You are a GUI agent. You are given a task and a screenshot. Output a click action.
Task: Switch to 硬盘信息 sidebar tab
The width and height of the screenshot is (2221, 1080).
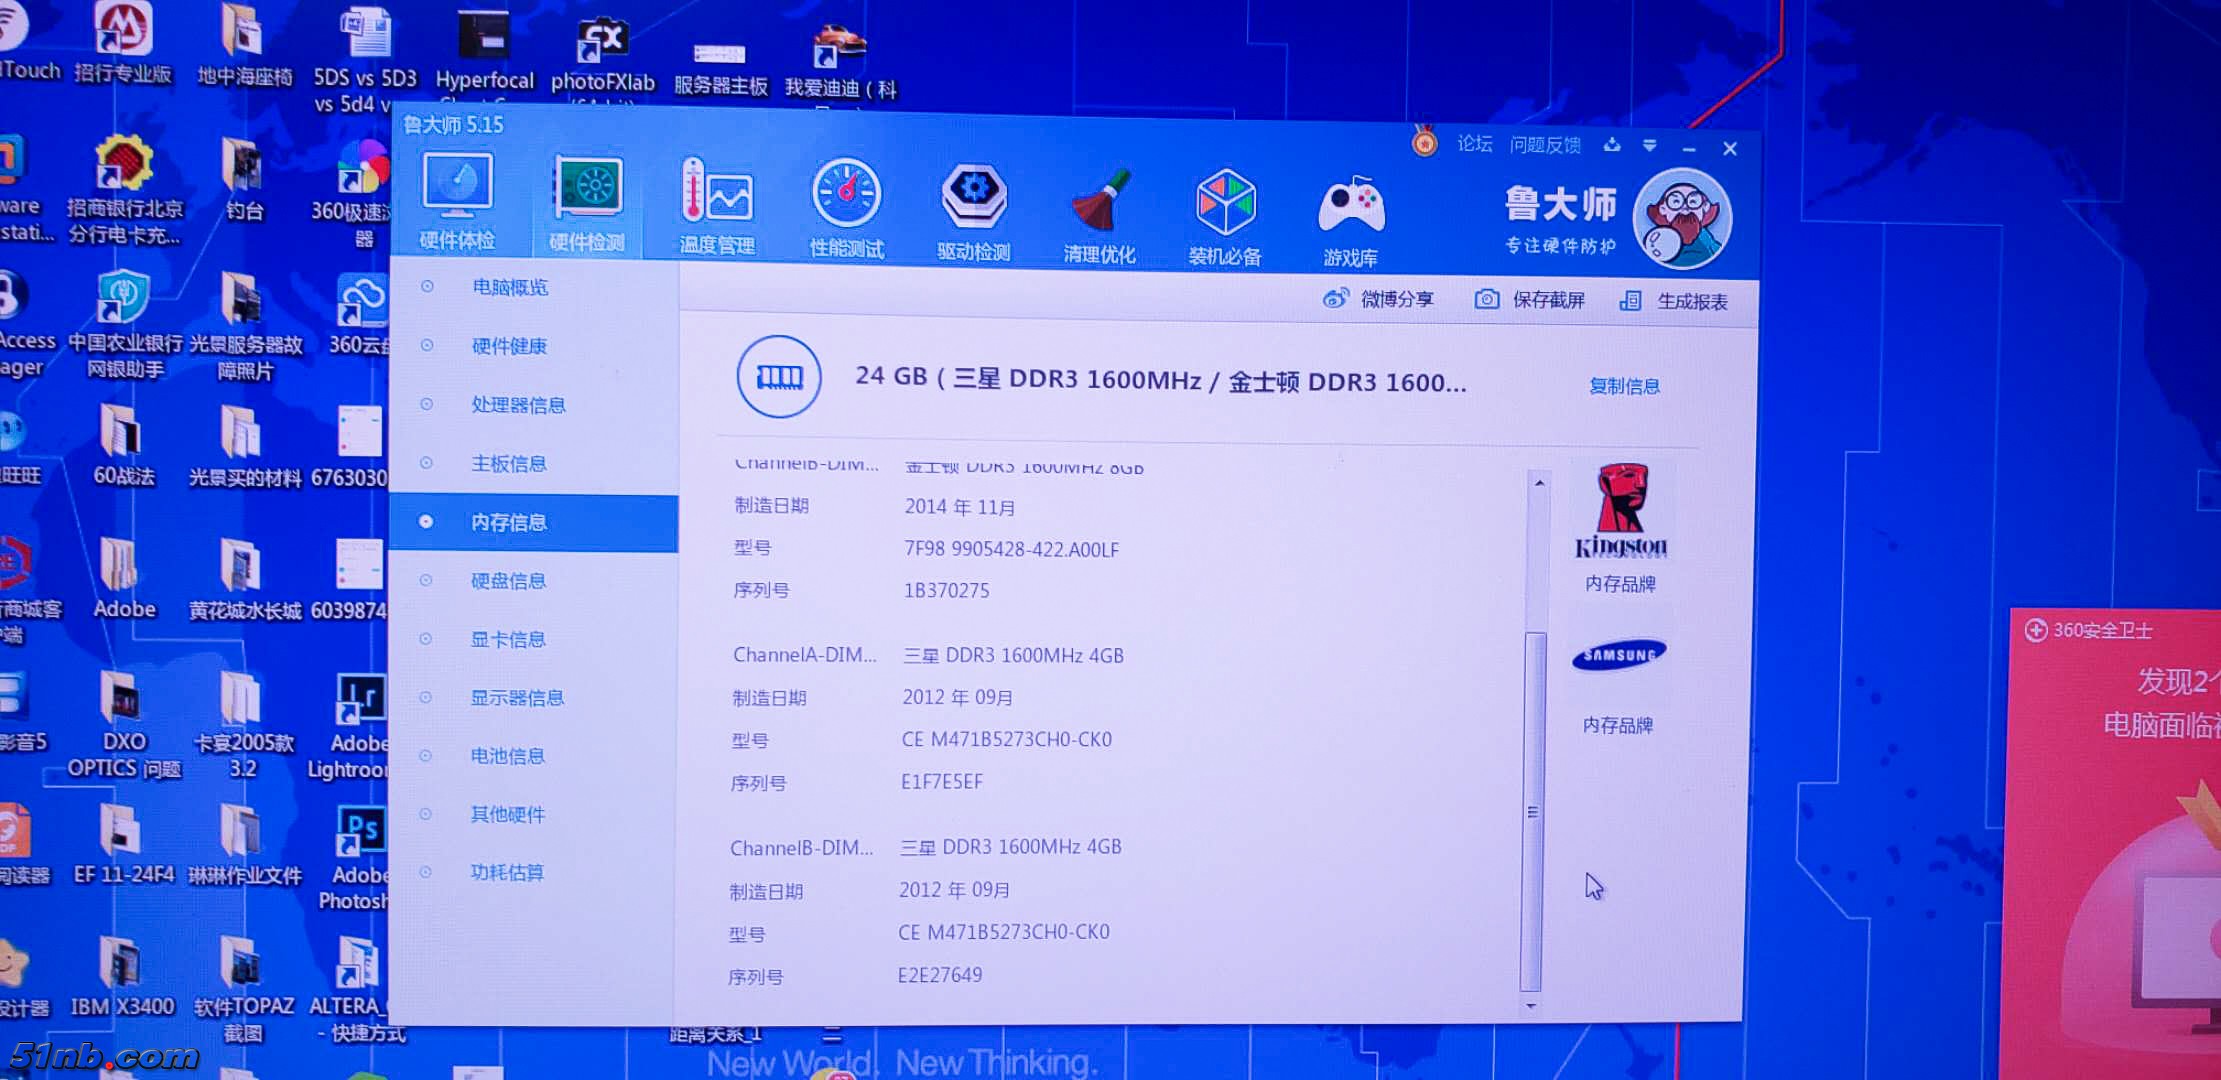click(x=508, y=581)
